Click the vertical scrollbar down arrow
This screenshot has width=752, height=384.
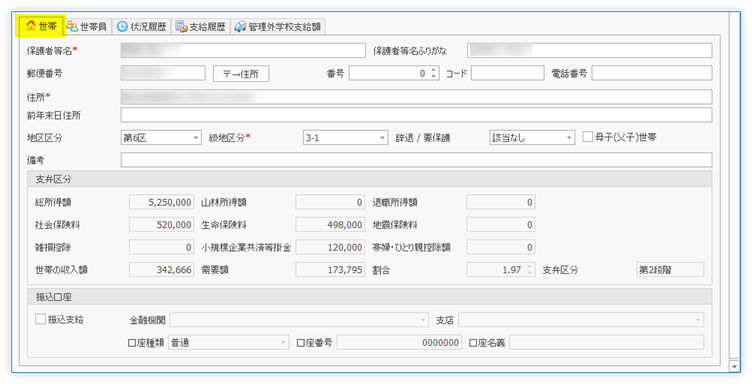(734, 367)
